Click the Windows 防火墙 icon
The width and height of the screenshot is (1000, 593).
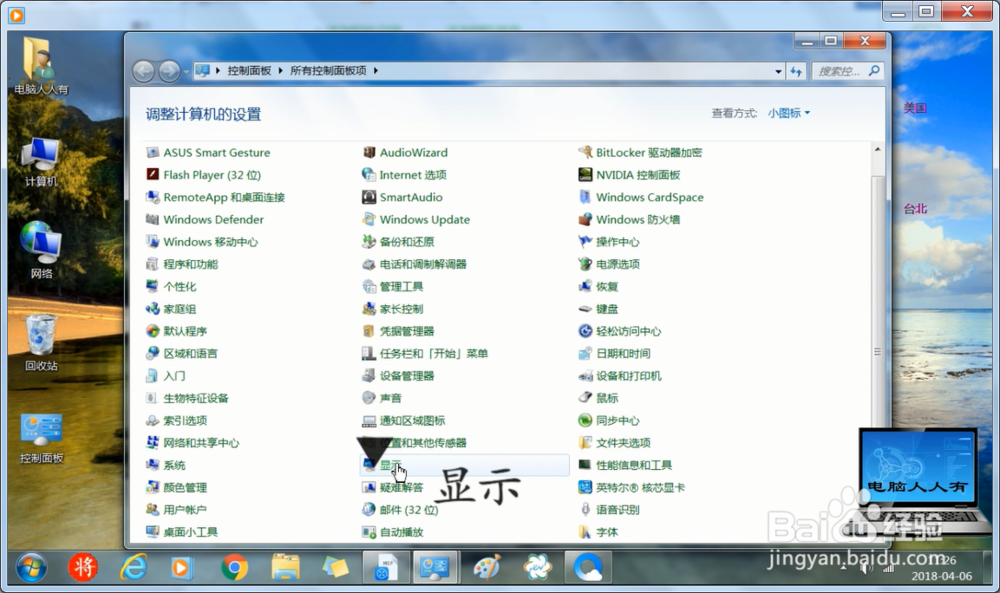click(585, 219)
